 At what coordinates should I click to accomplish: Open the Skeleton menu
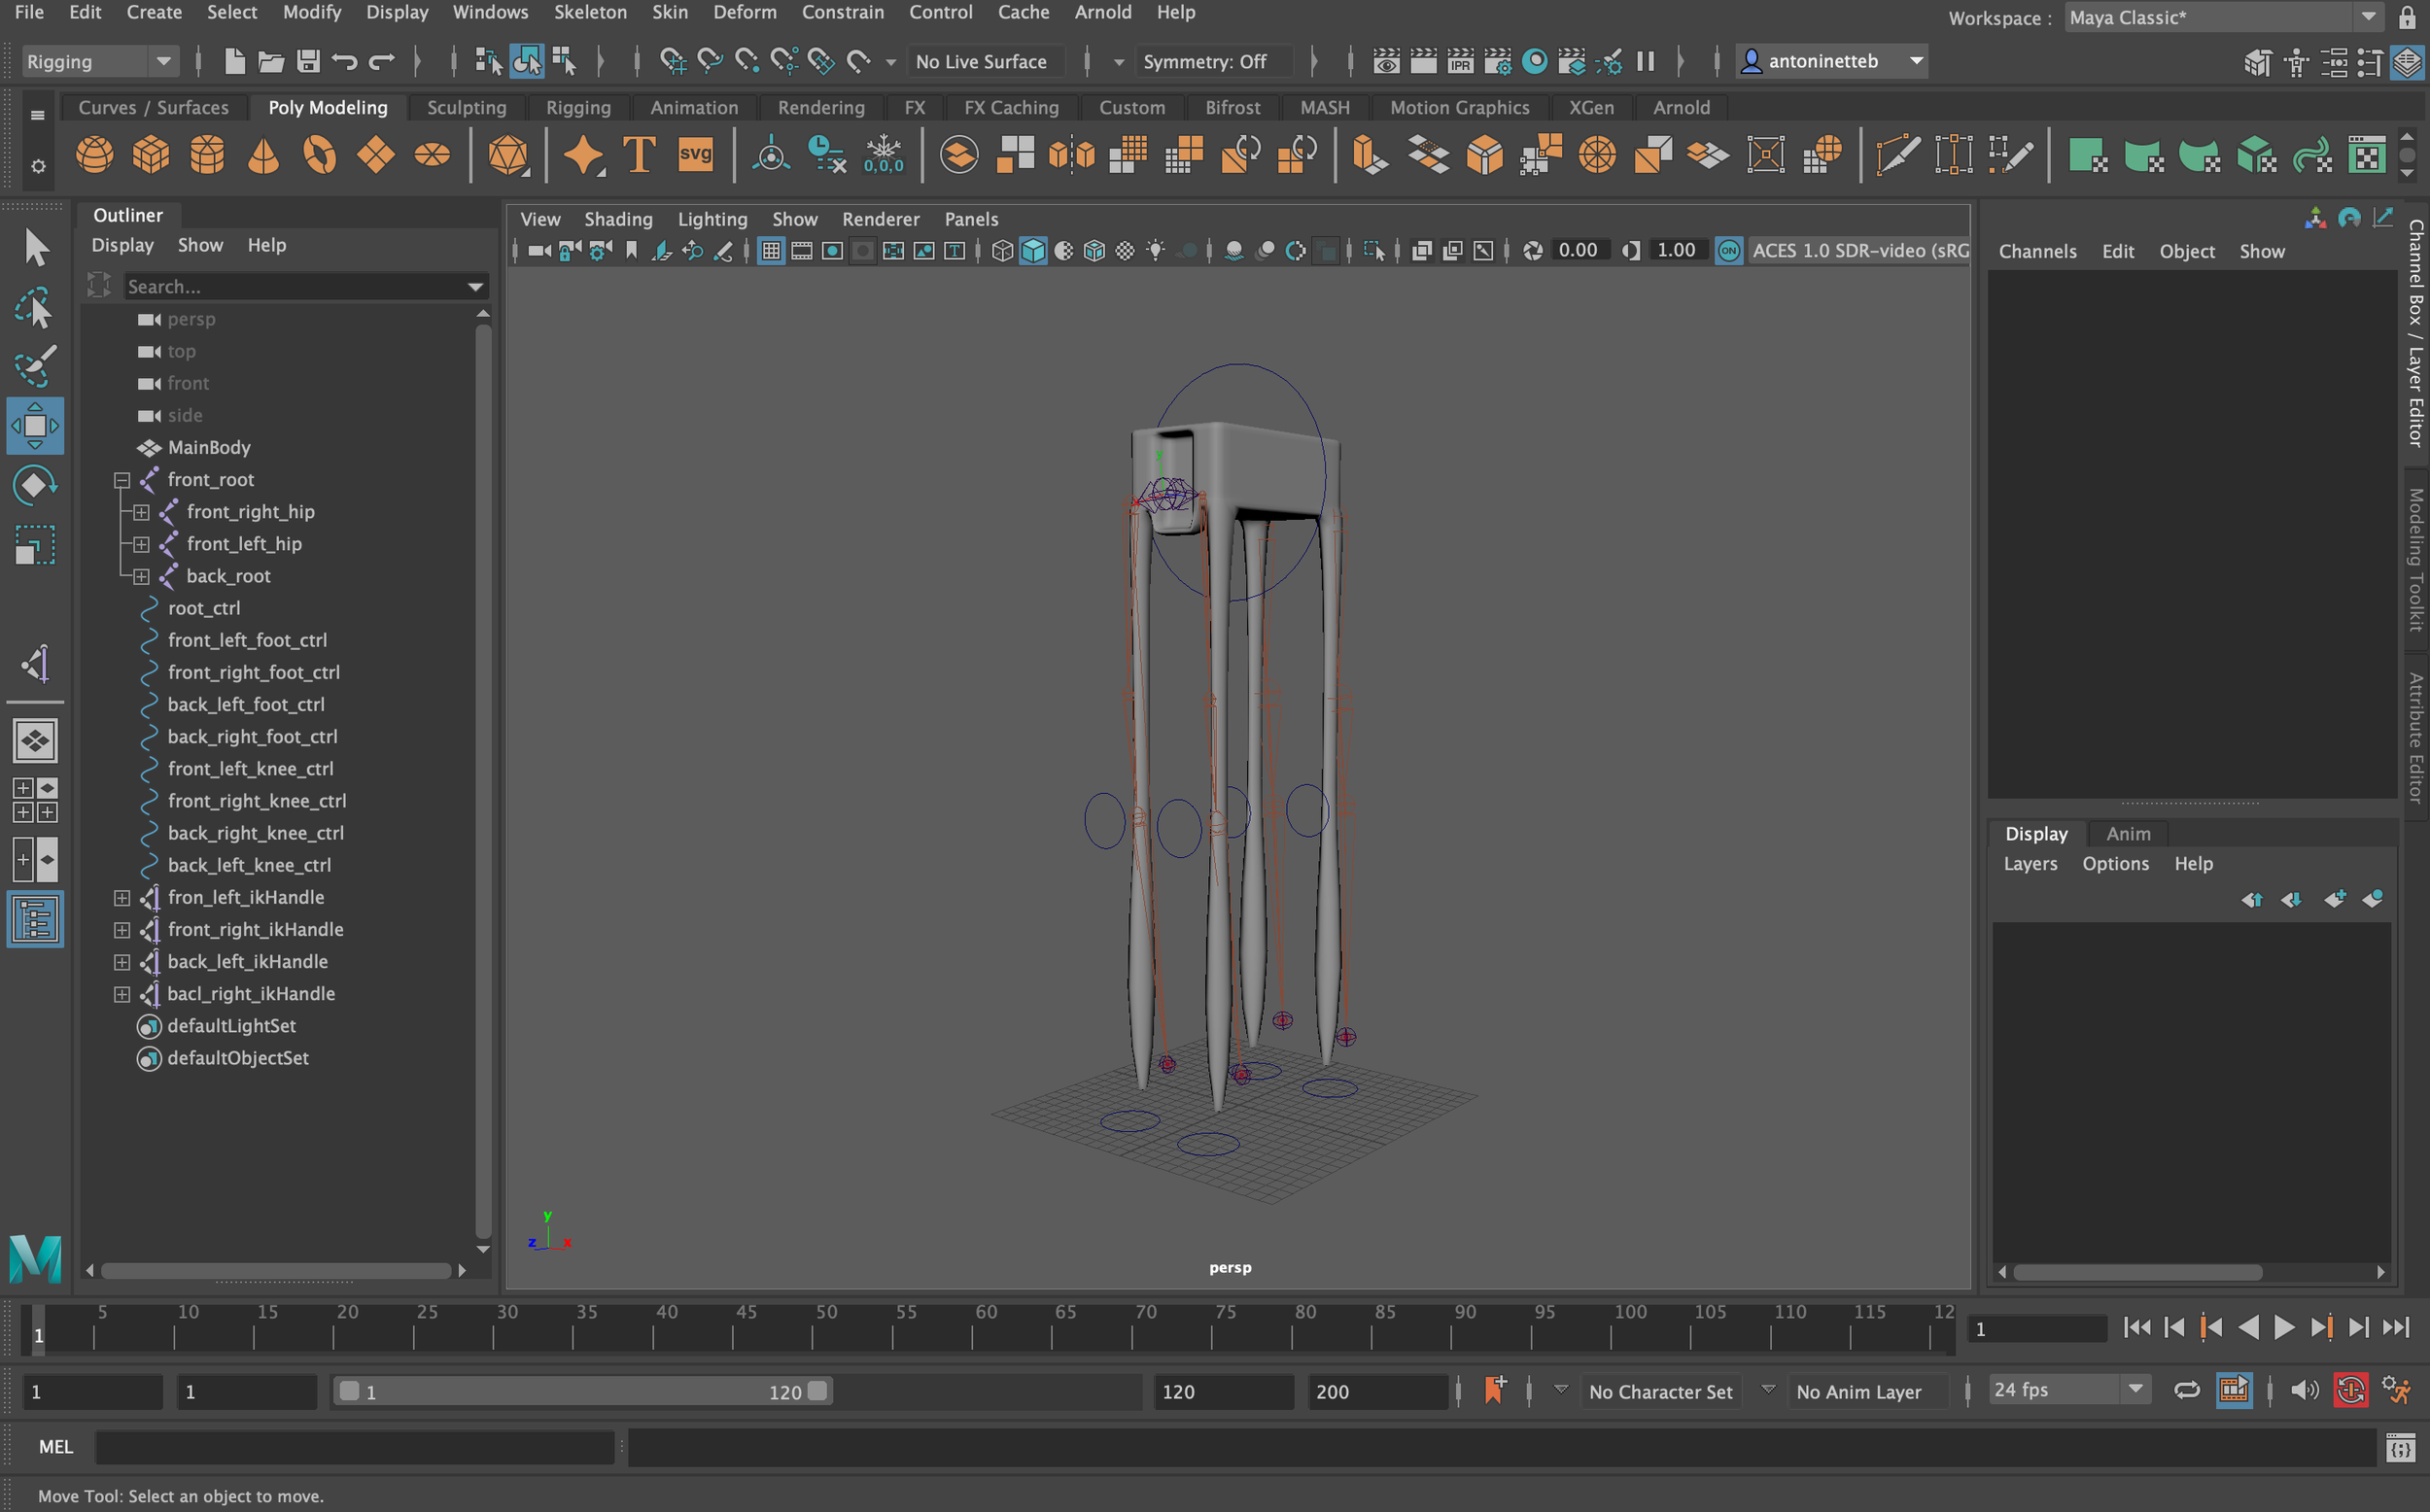pyautogui.click(x=590, y=12)
